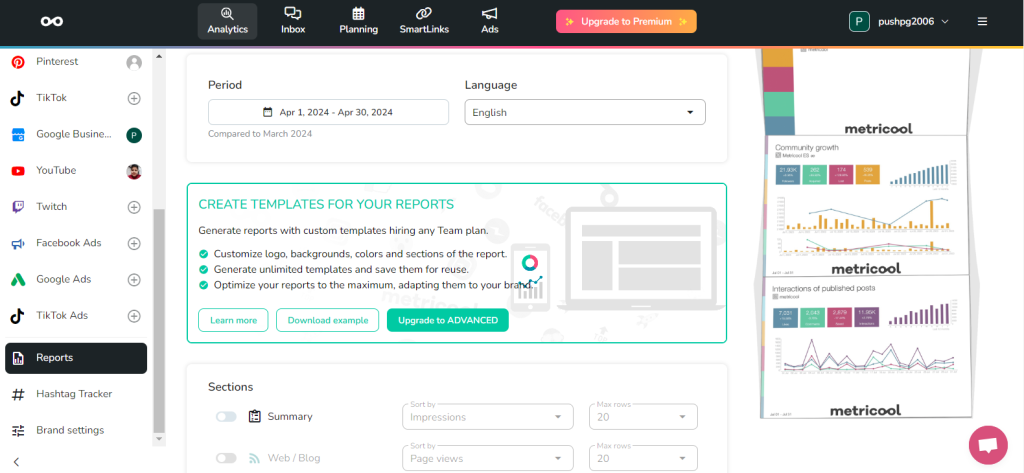
Task: Open the hamburger menu
Action: point(982,22)
